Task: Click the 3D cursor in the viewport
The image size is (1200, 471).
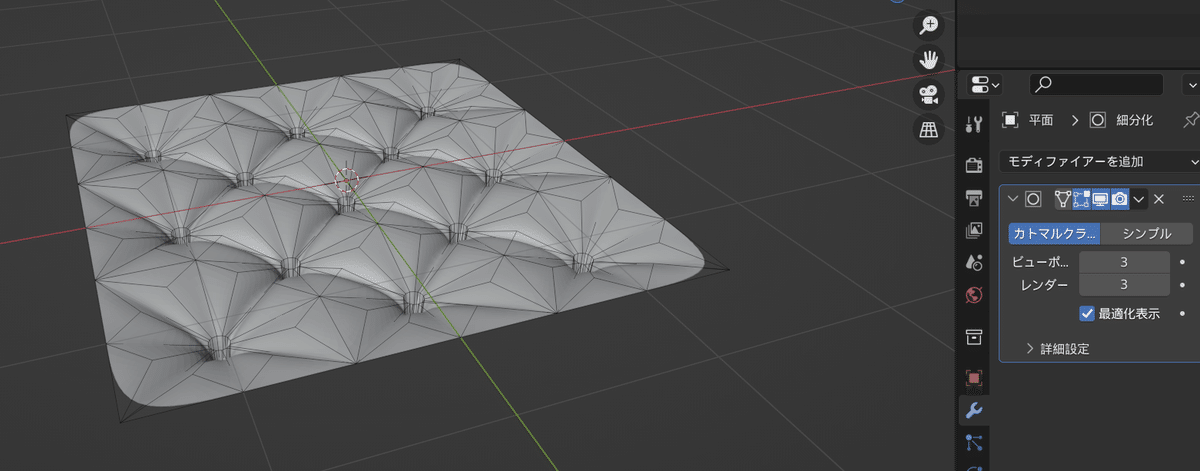Action: pyautogui.click(x=346, y=180)
